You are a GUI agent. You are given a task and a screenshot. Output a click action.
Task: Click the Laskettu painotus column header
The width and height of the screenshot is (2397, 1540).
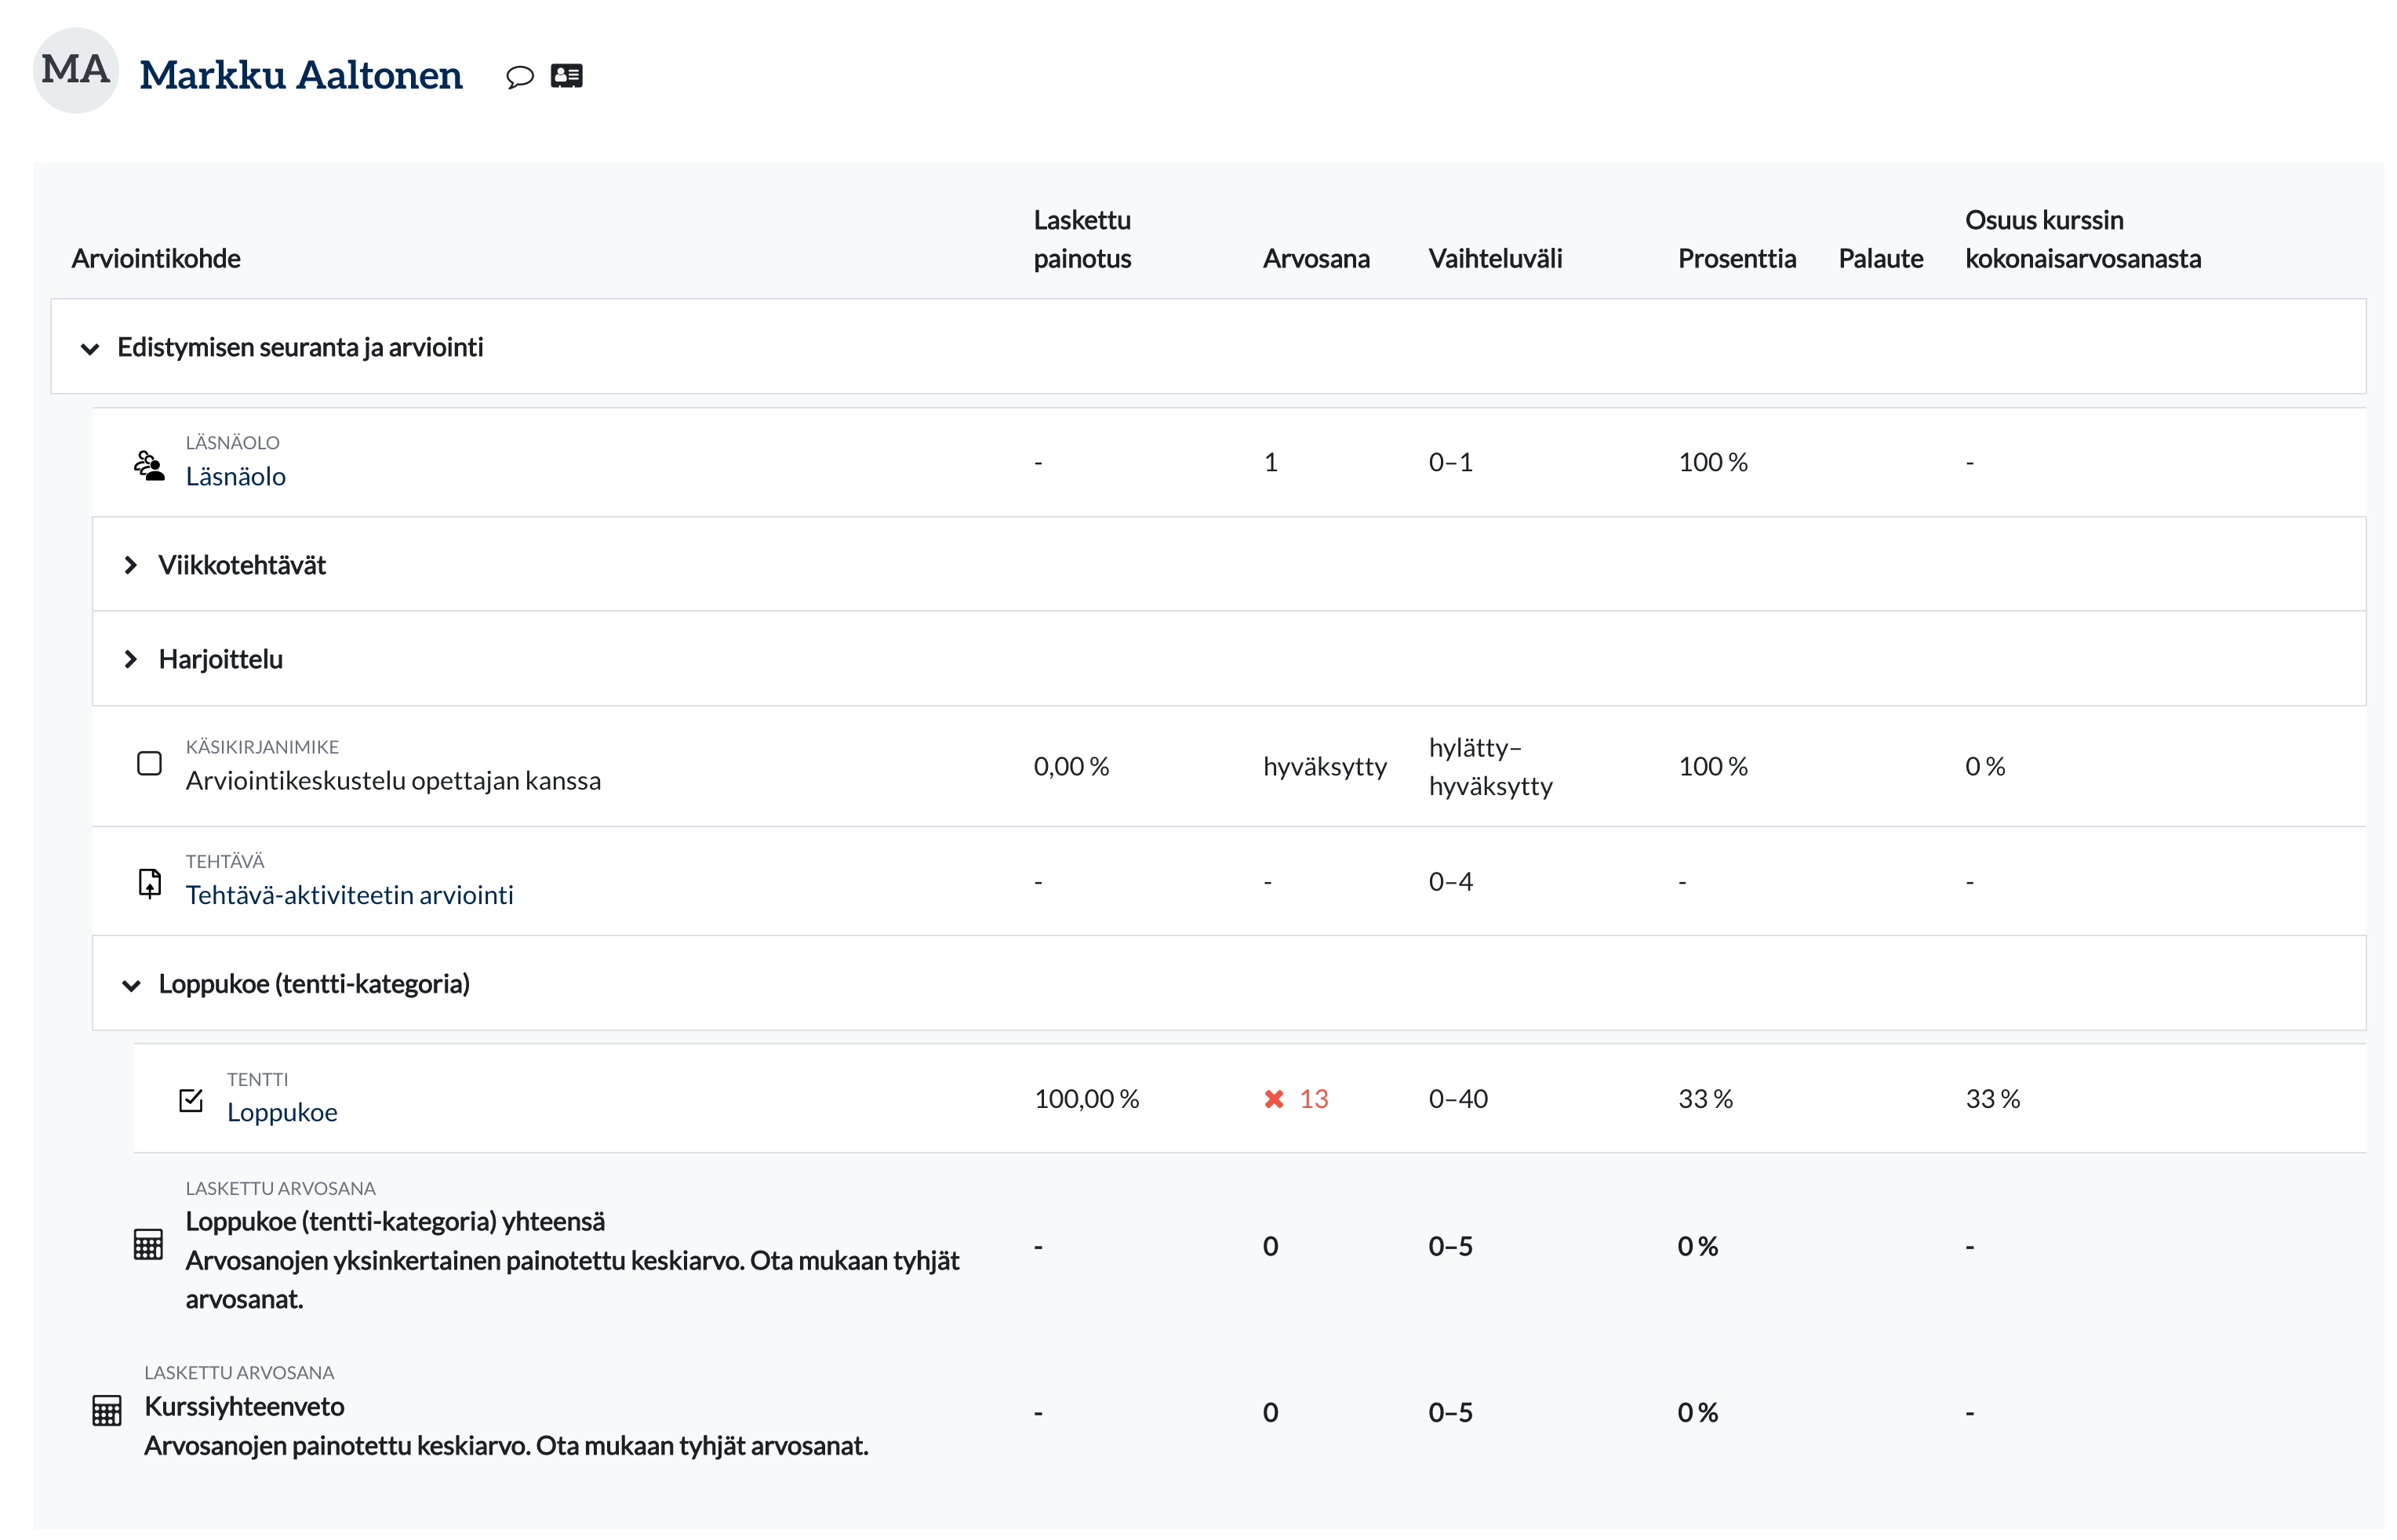point(1082,240)
